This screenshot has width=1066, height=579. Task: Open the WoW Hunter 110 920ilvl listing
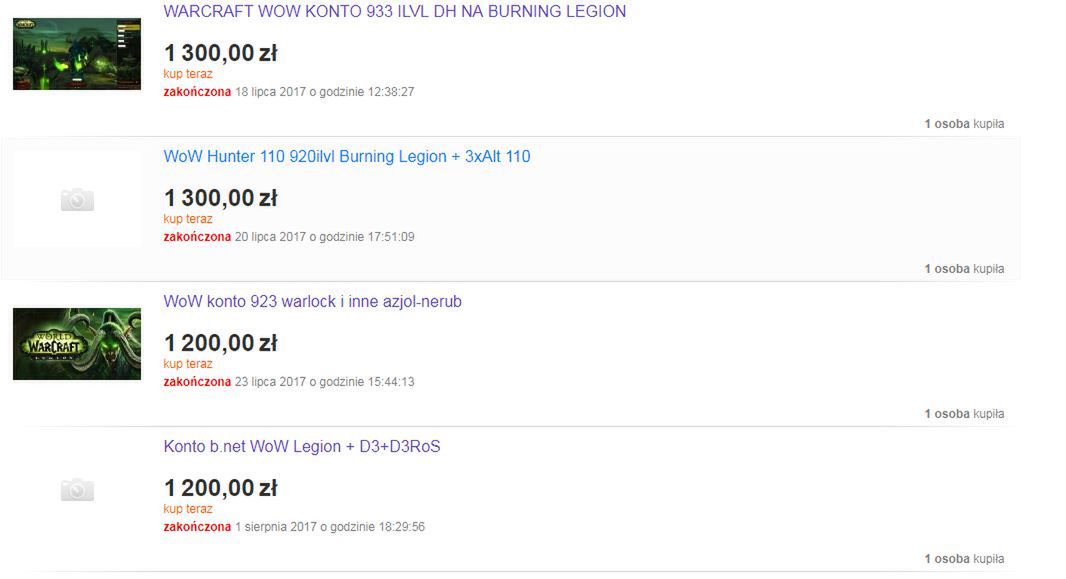coord(347,156)
